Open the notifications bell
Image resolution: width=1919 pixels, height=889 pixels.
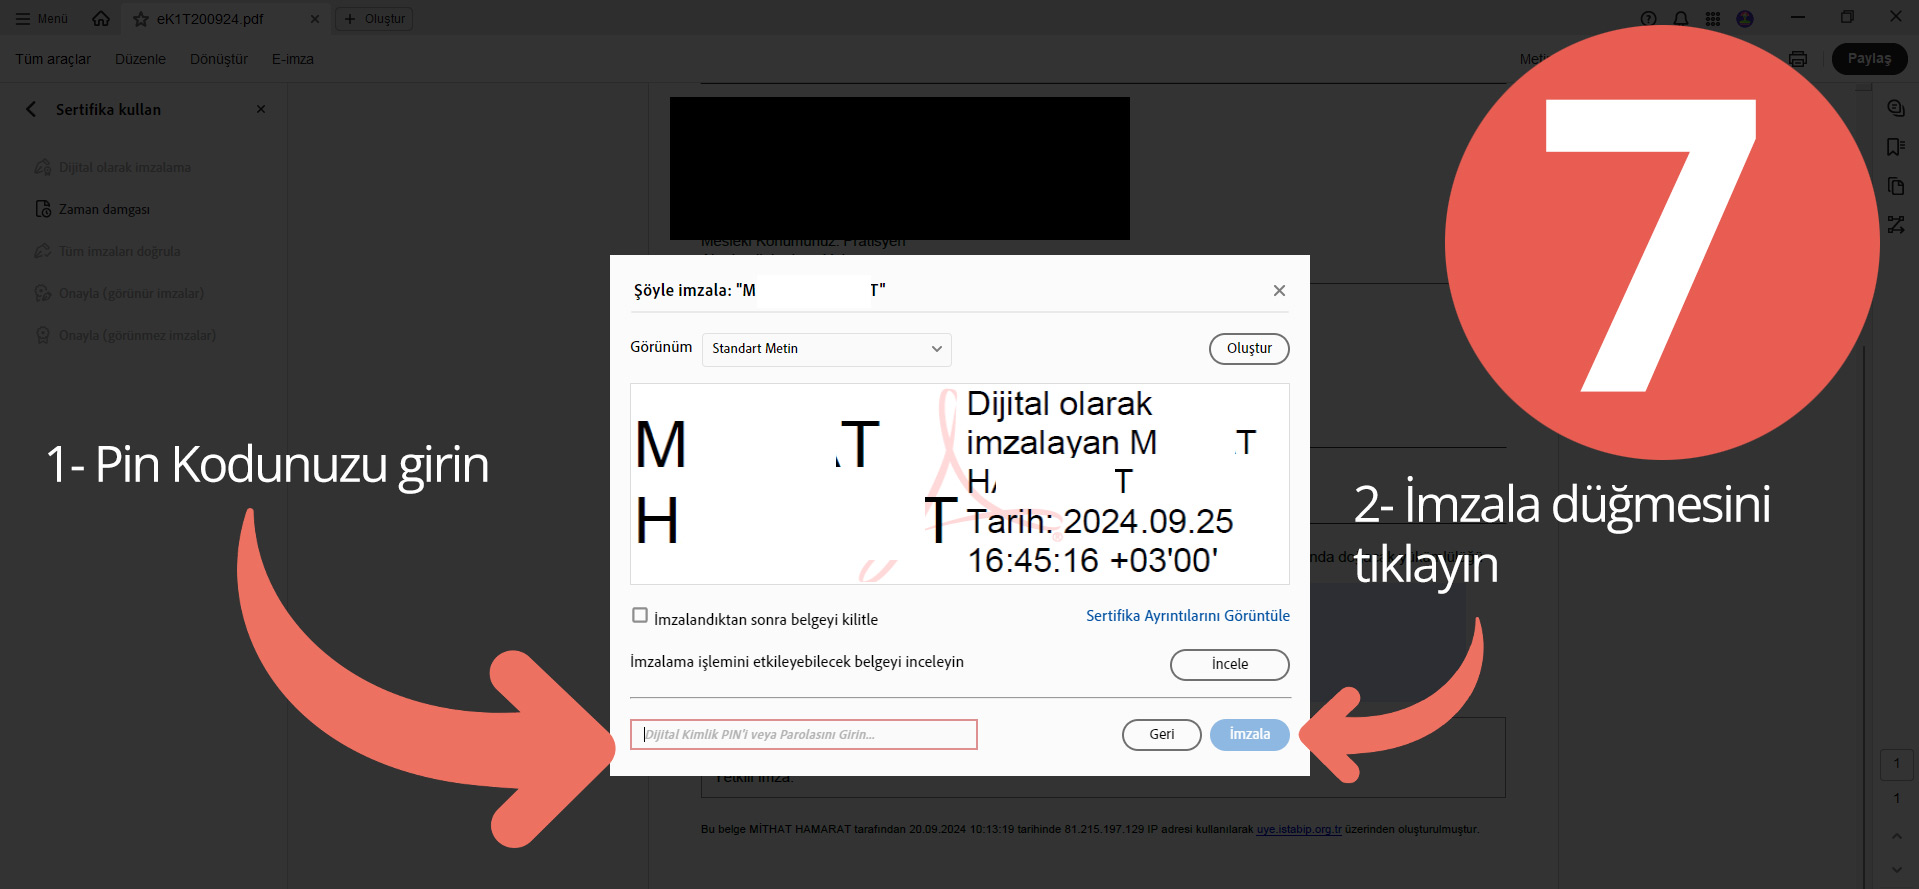click(1681, 19)
